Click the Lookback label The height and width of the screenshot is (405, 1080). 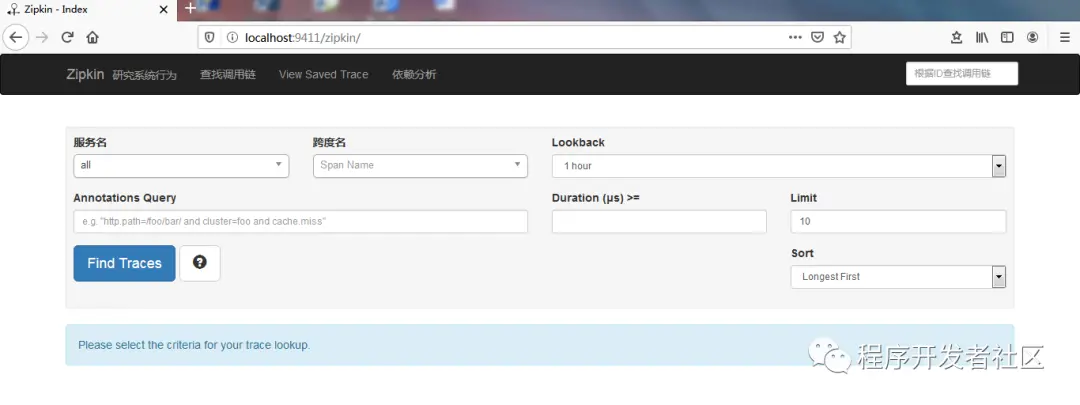point(578,143)
